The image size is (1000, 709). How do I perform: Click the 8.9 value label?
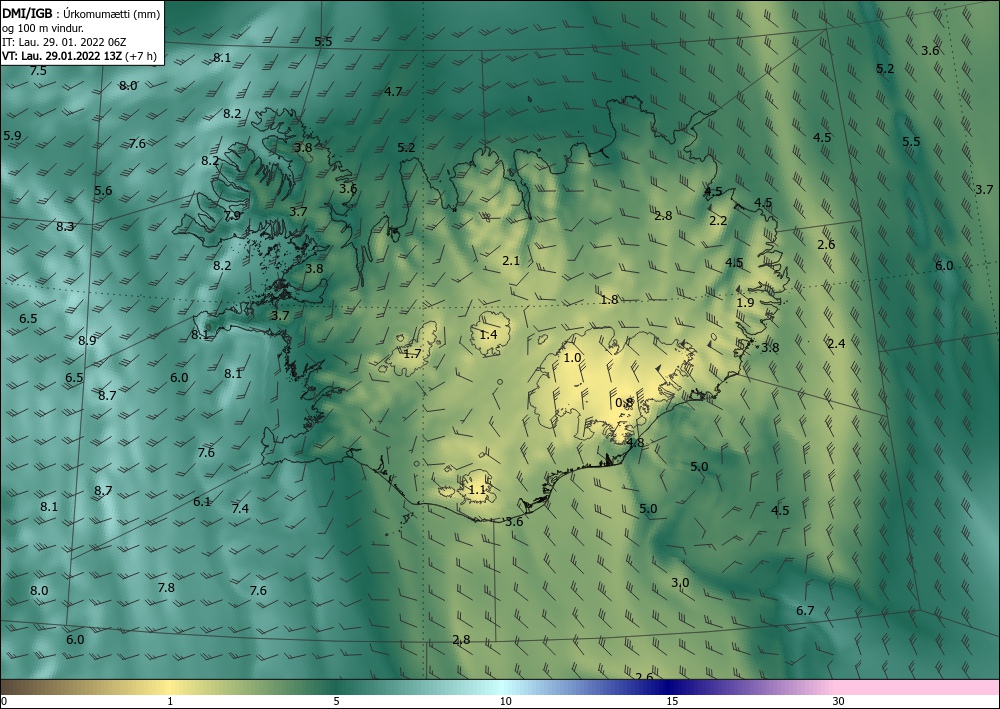pos(87,340)
